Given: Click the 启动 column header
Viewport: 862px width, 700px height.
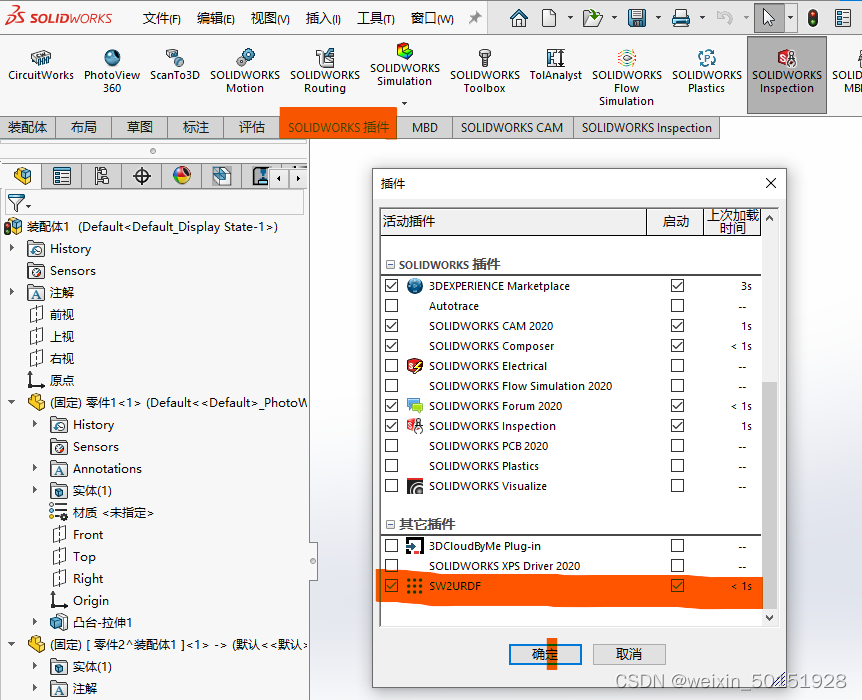Looking at the screenshot, I should [x=675, y=222].
